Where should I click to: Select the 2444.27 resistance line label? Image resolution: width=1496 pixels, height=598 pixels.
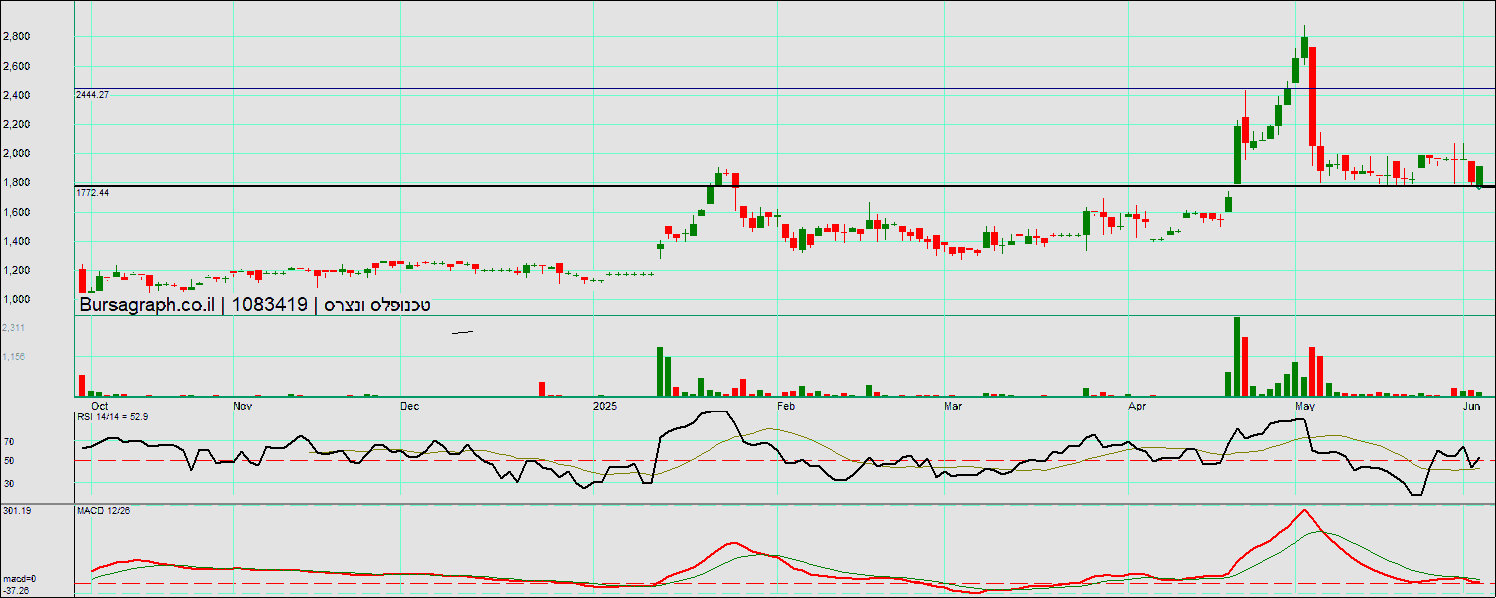92,94
